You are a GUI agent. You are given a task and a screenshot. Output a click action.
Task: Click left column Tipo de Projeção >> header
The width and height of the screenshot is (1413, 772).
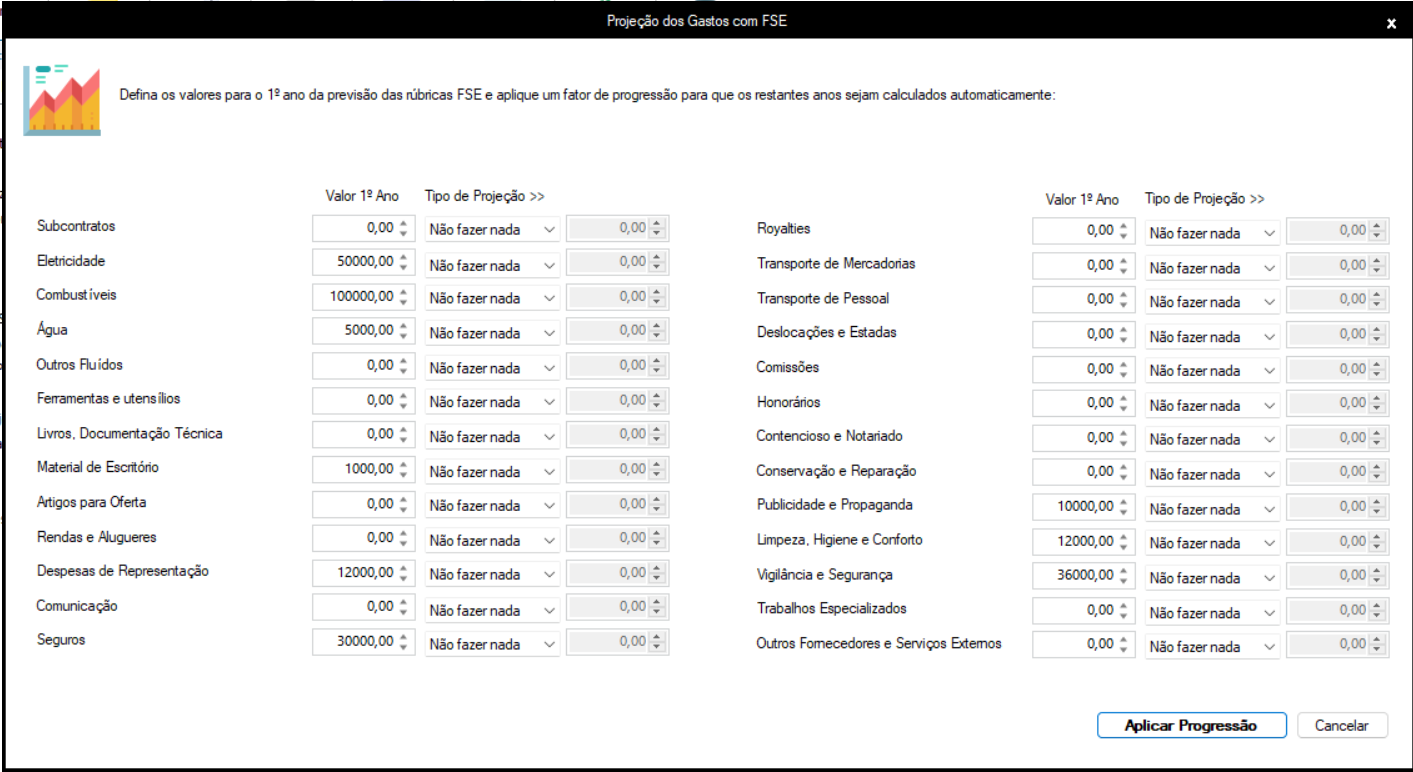(484, 196)
